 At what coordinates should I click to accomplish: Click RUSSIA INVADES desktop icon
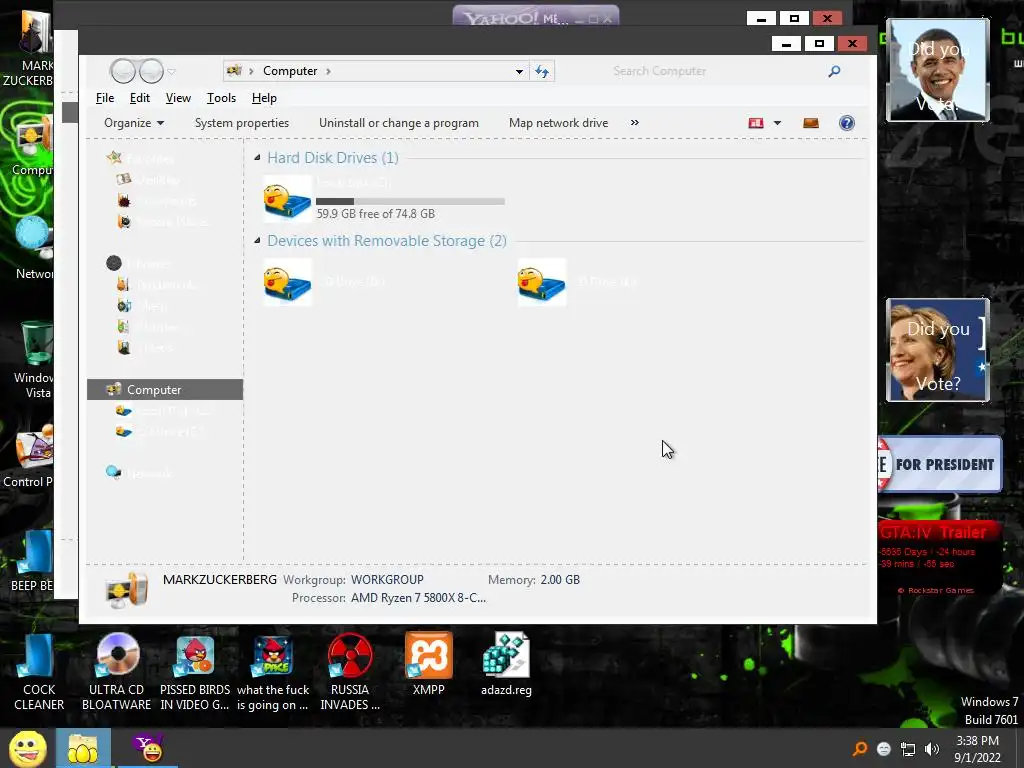point(350,673)
